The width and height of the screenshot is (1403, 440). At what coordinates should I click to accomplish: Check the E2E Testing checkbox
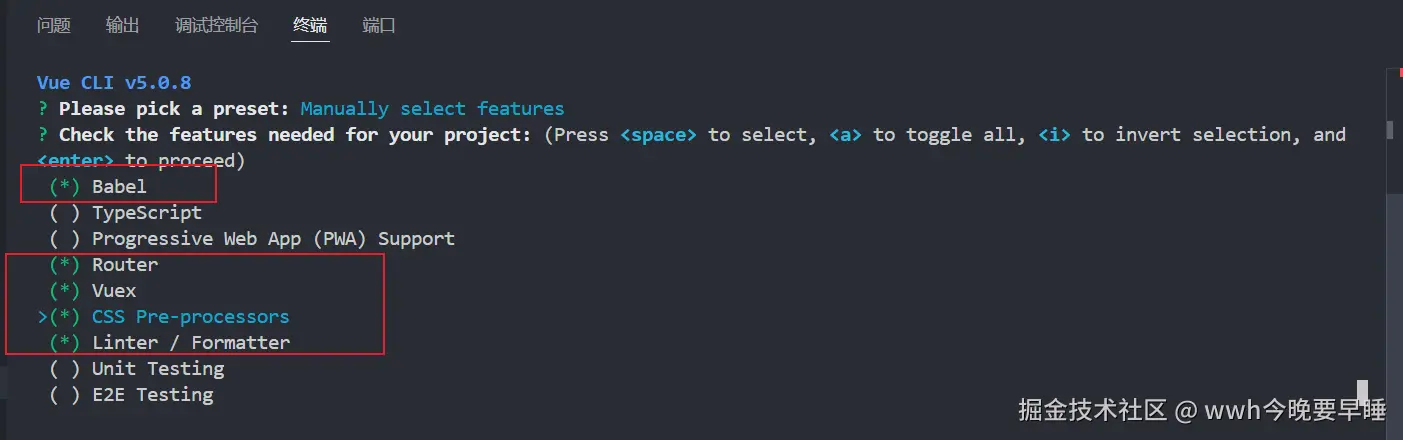(x=64, y=395)
